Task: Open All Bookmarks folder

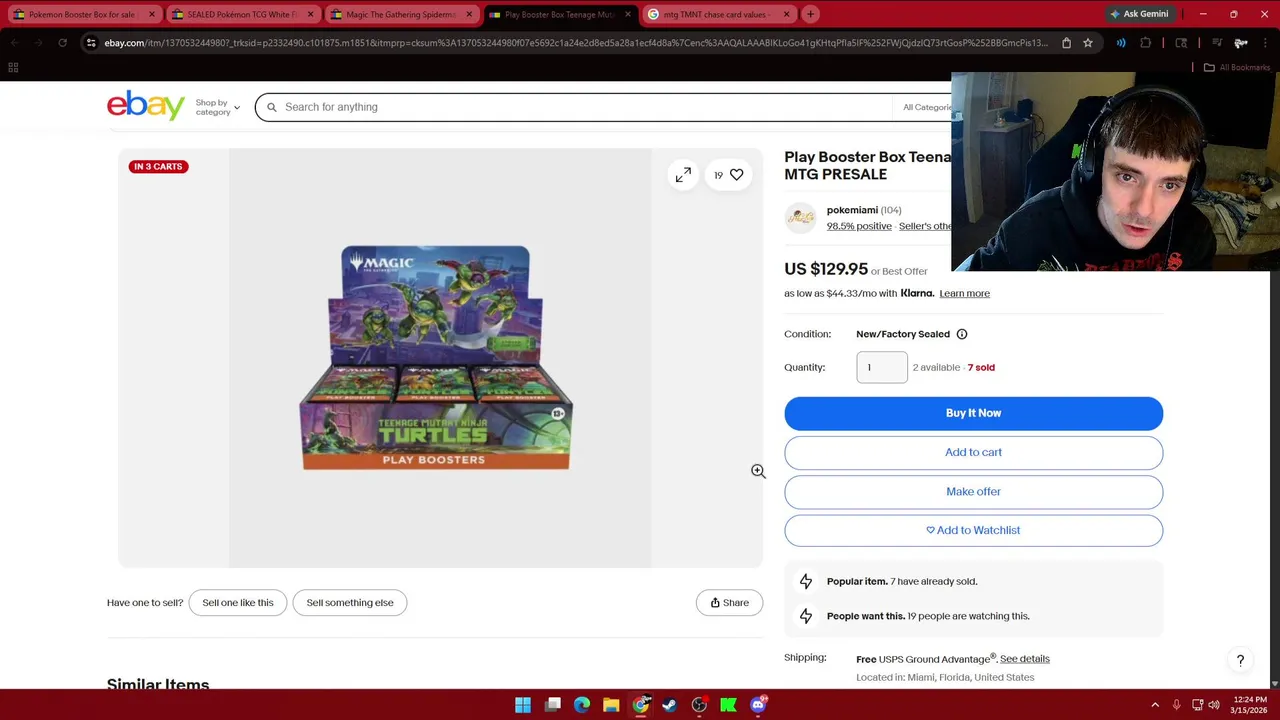Action: [x=1237, y=67]
